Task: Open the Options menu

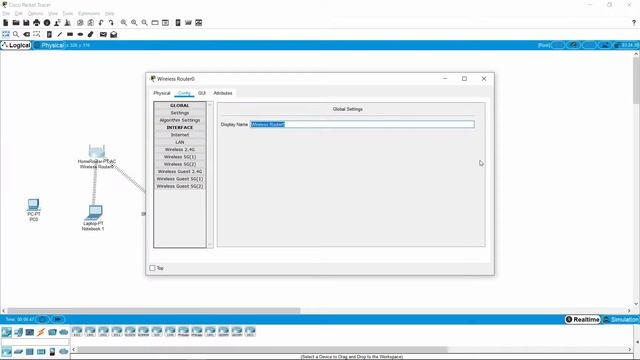Action: [x=35, y=13]
